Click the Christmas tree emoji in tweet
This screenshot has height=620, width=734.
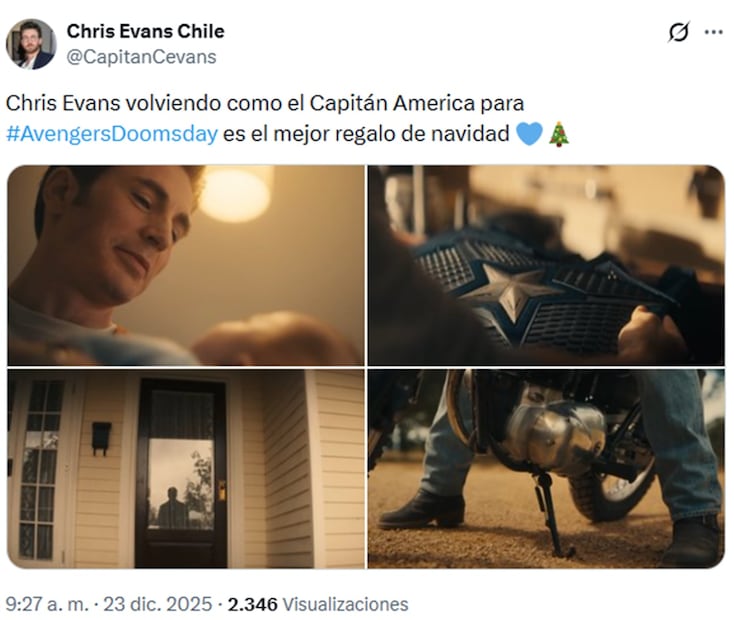pos(559,134)
